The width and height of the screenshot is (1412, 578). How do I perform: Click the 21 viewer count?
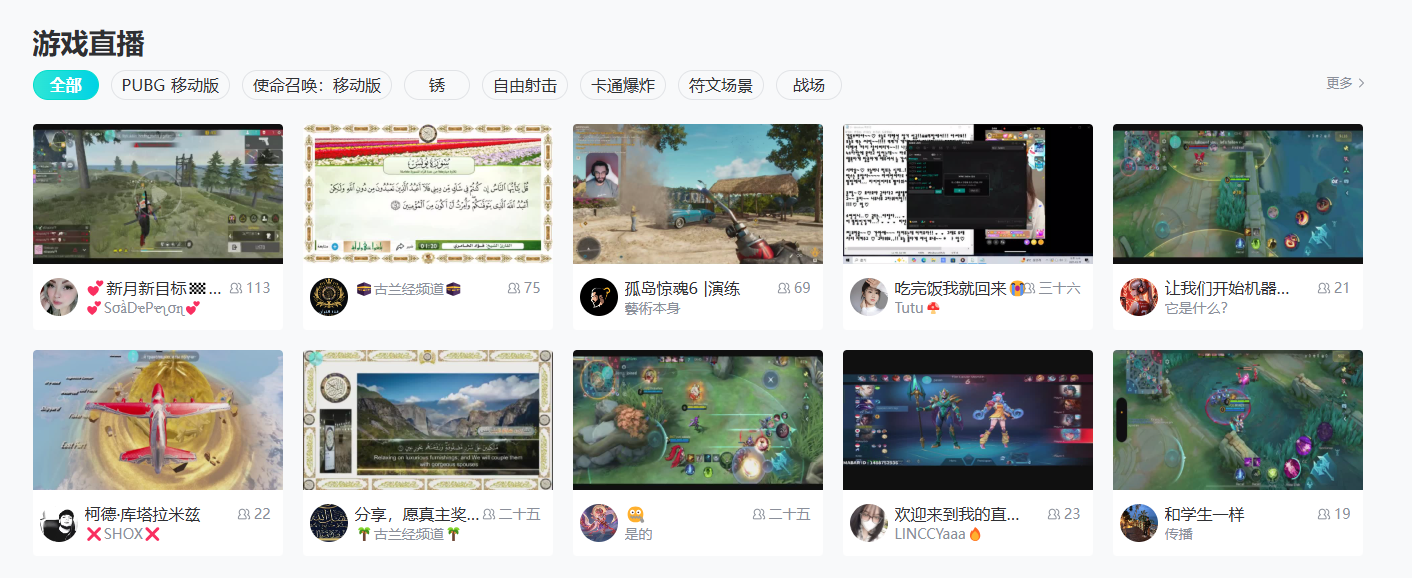point(1334,288)
